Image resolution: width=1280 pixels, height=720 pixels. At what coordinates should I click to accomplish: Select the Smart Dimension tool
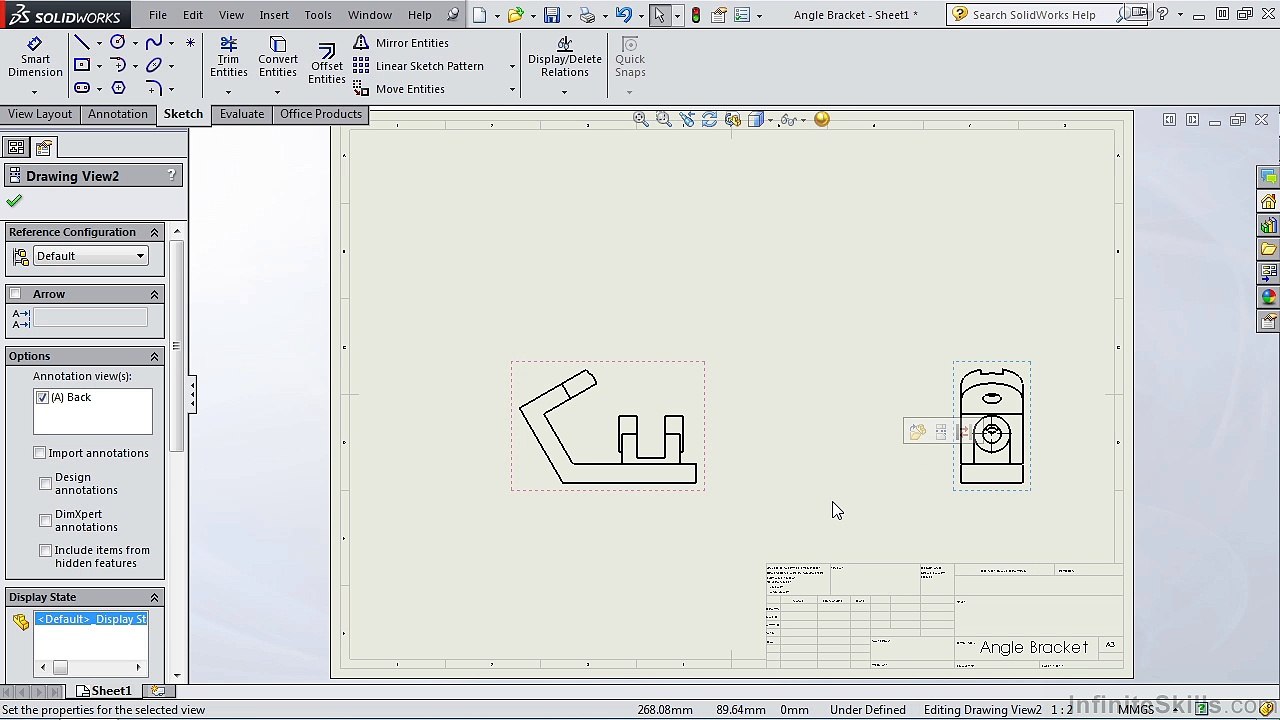click(35, 58)
